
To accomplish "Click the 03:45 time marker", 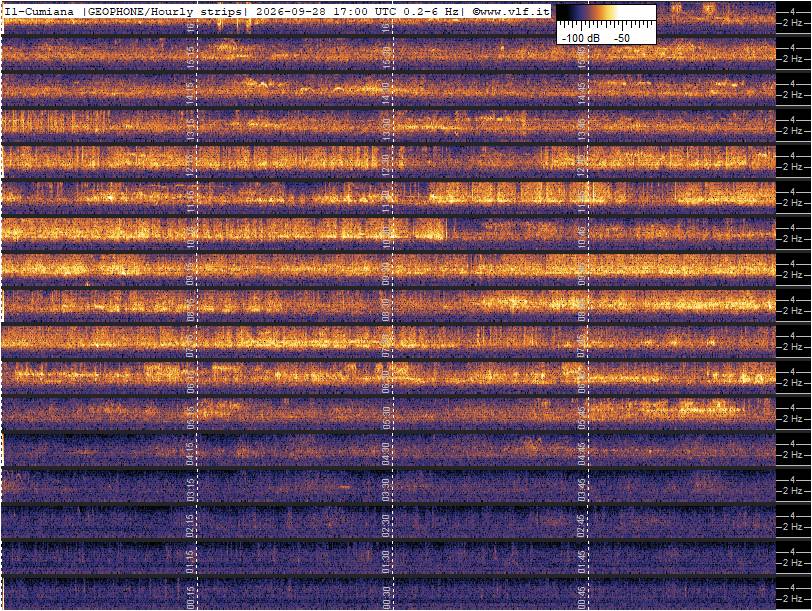I will coord(582,489).
